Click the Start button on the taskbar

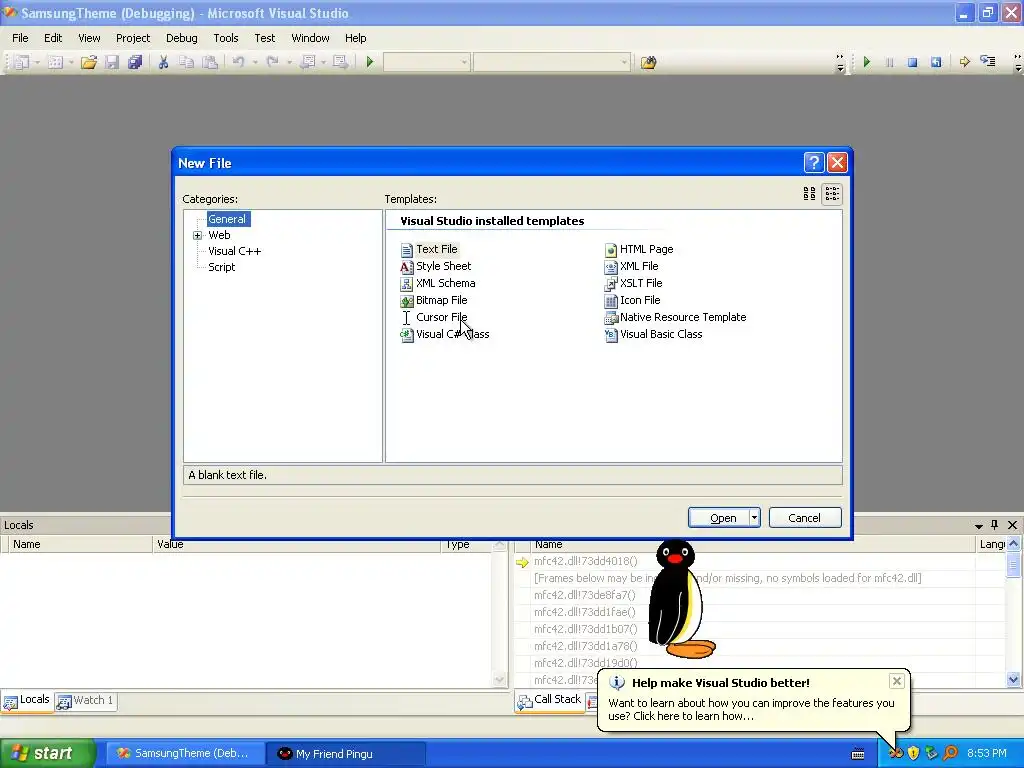48,753
